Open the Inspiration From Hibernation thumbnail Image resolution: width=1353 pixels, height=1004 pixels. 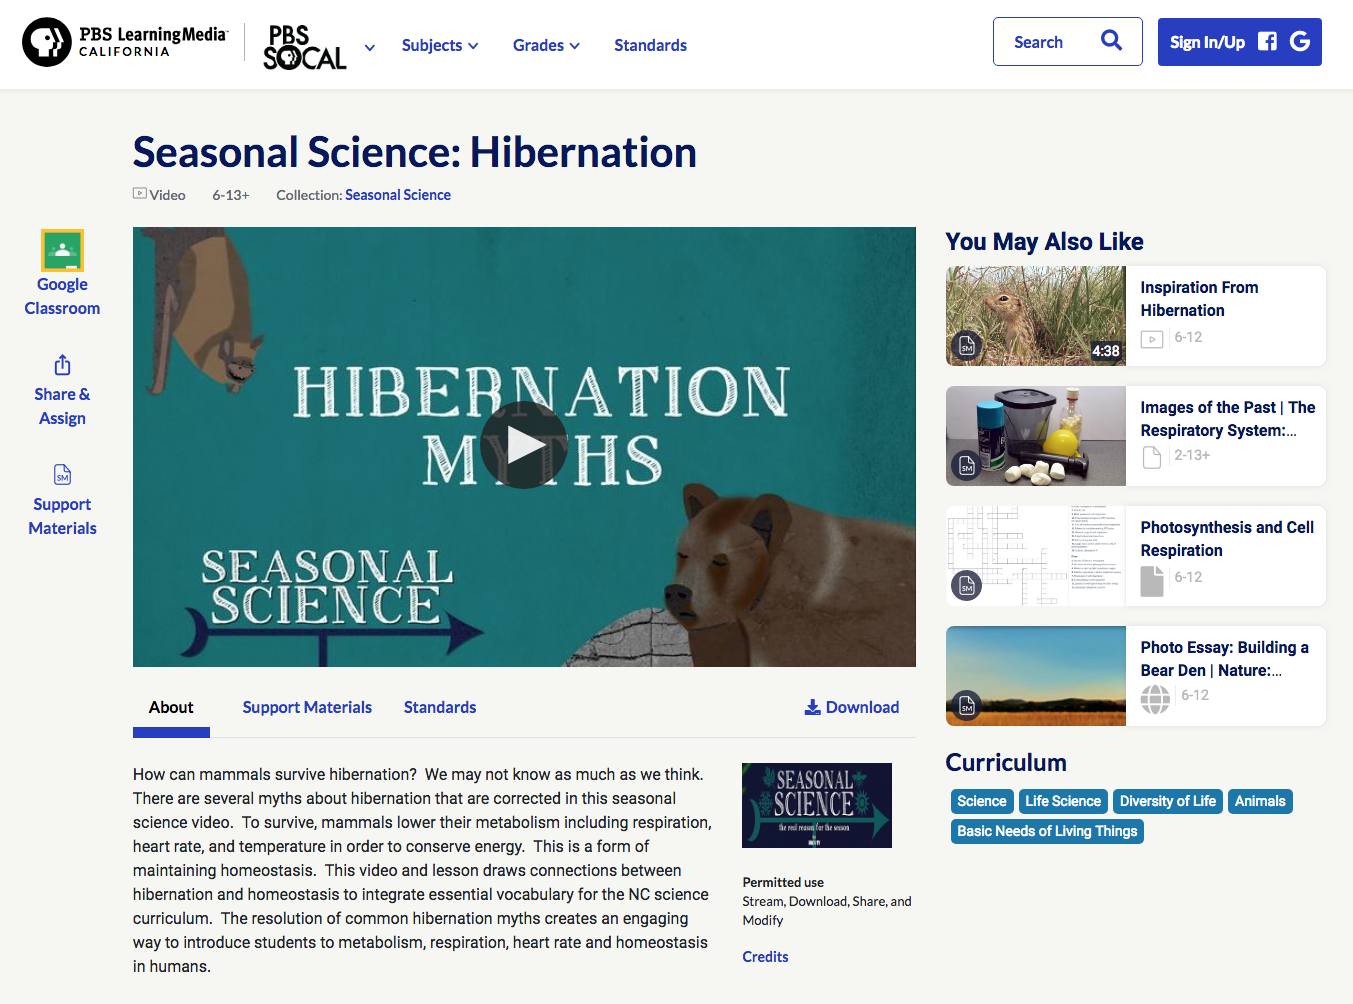(x=1035, y=316)
